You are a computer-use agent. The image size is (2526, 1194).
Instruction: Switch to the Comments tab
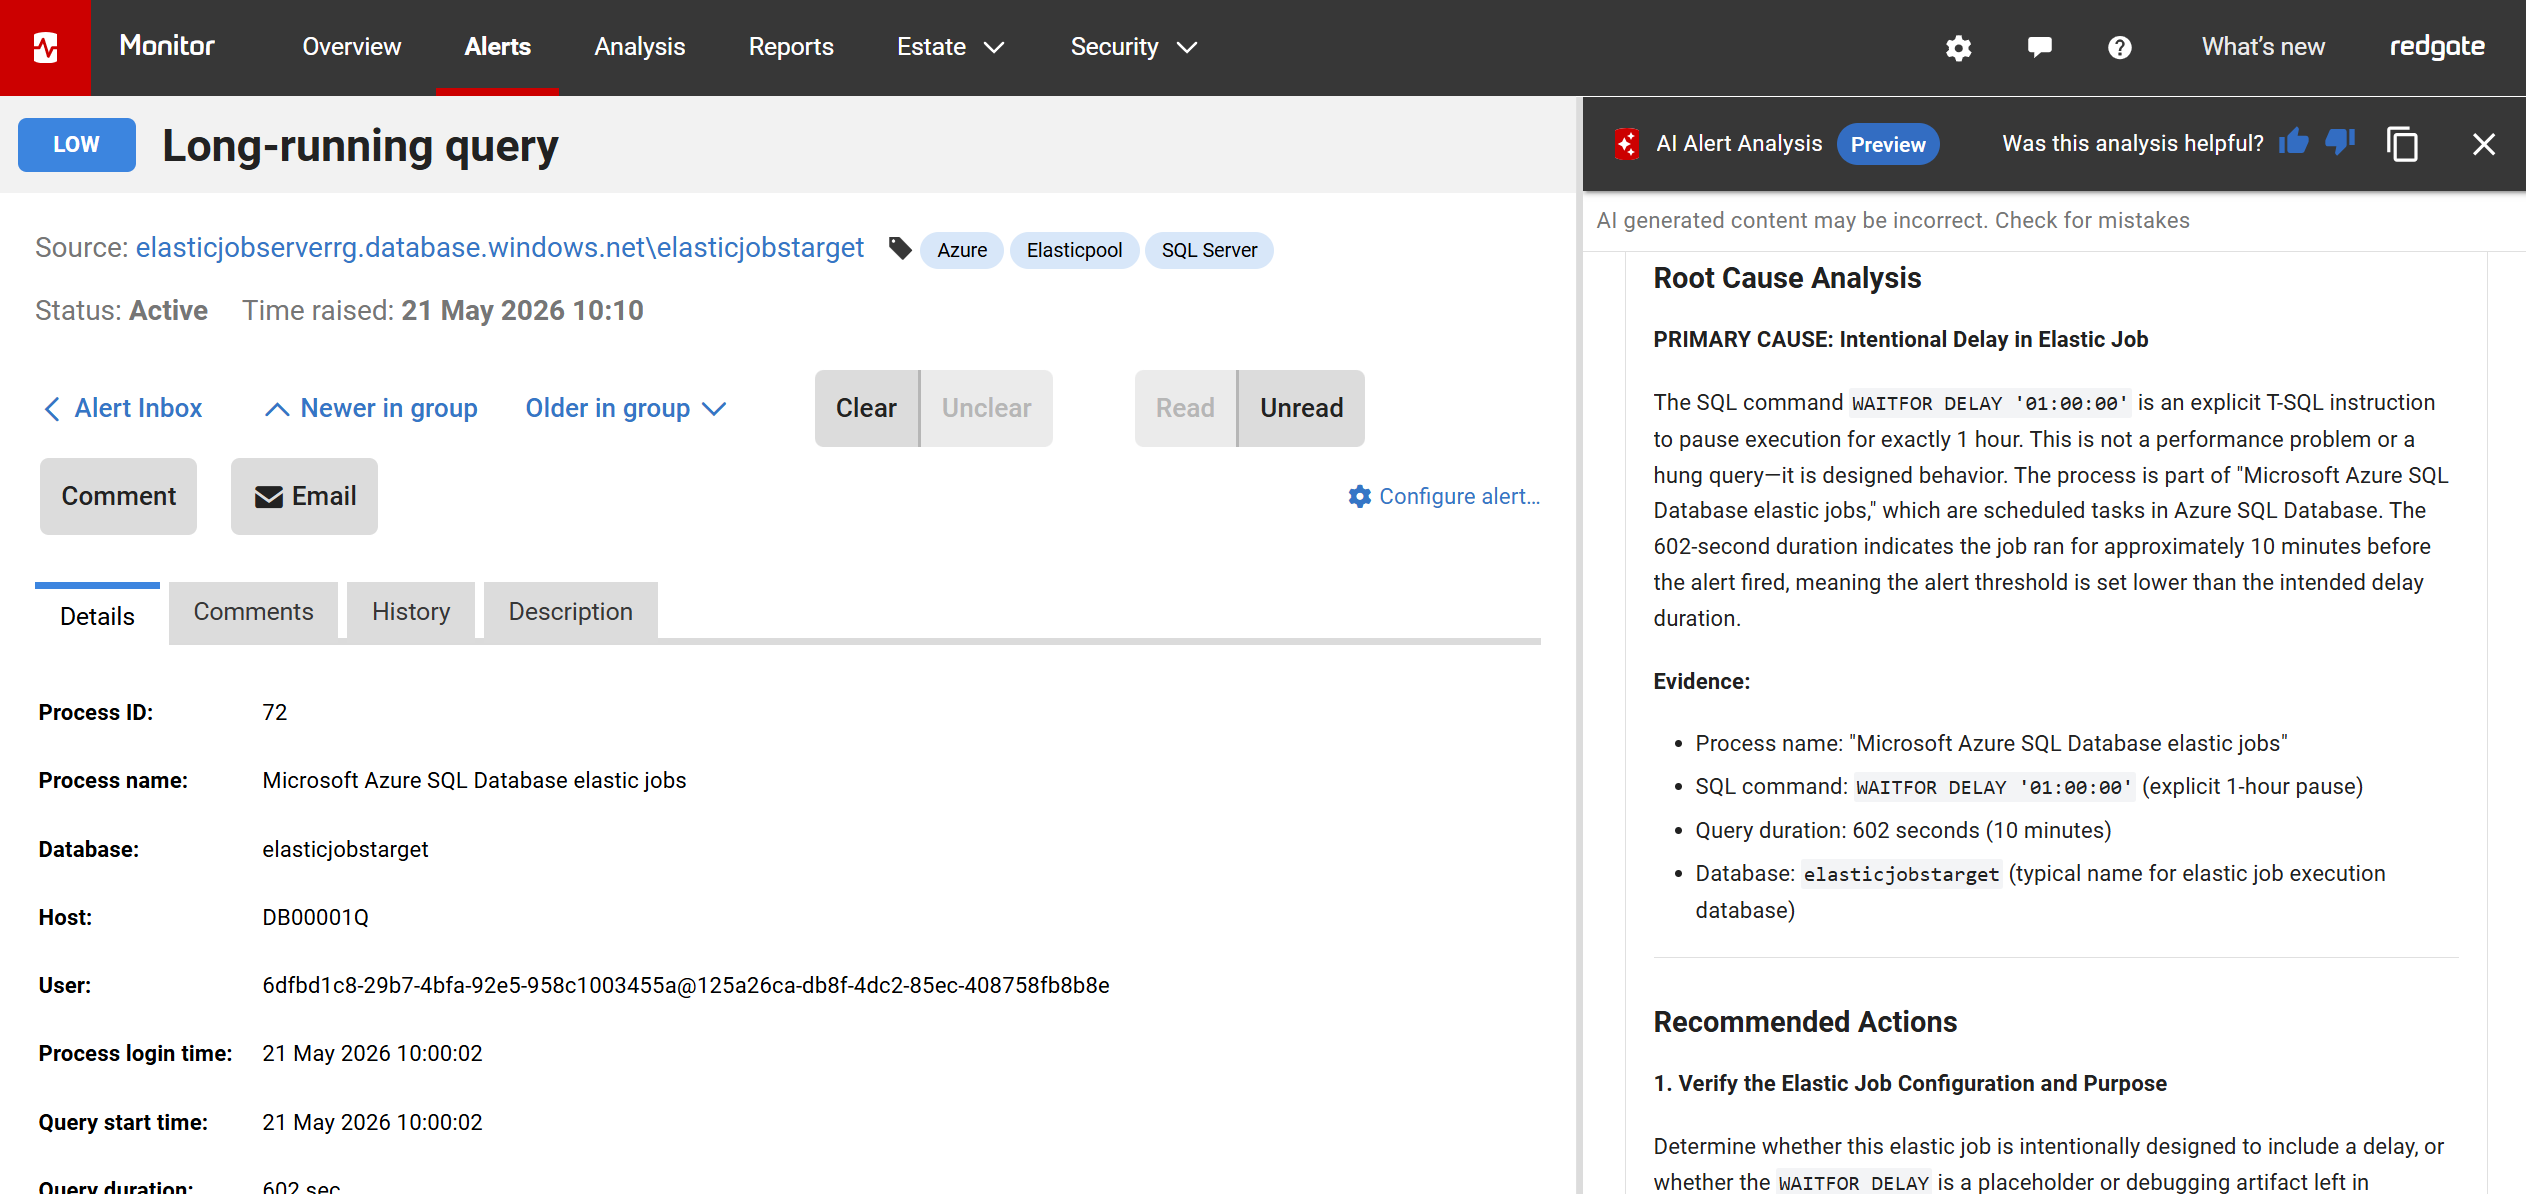click(x=253, y=611)
